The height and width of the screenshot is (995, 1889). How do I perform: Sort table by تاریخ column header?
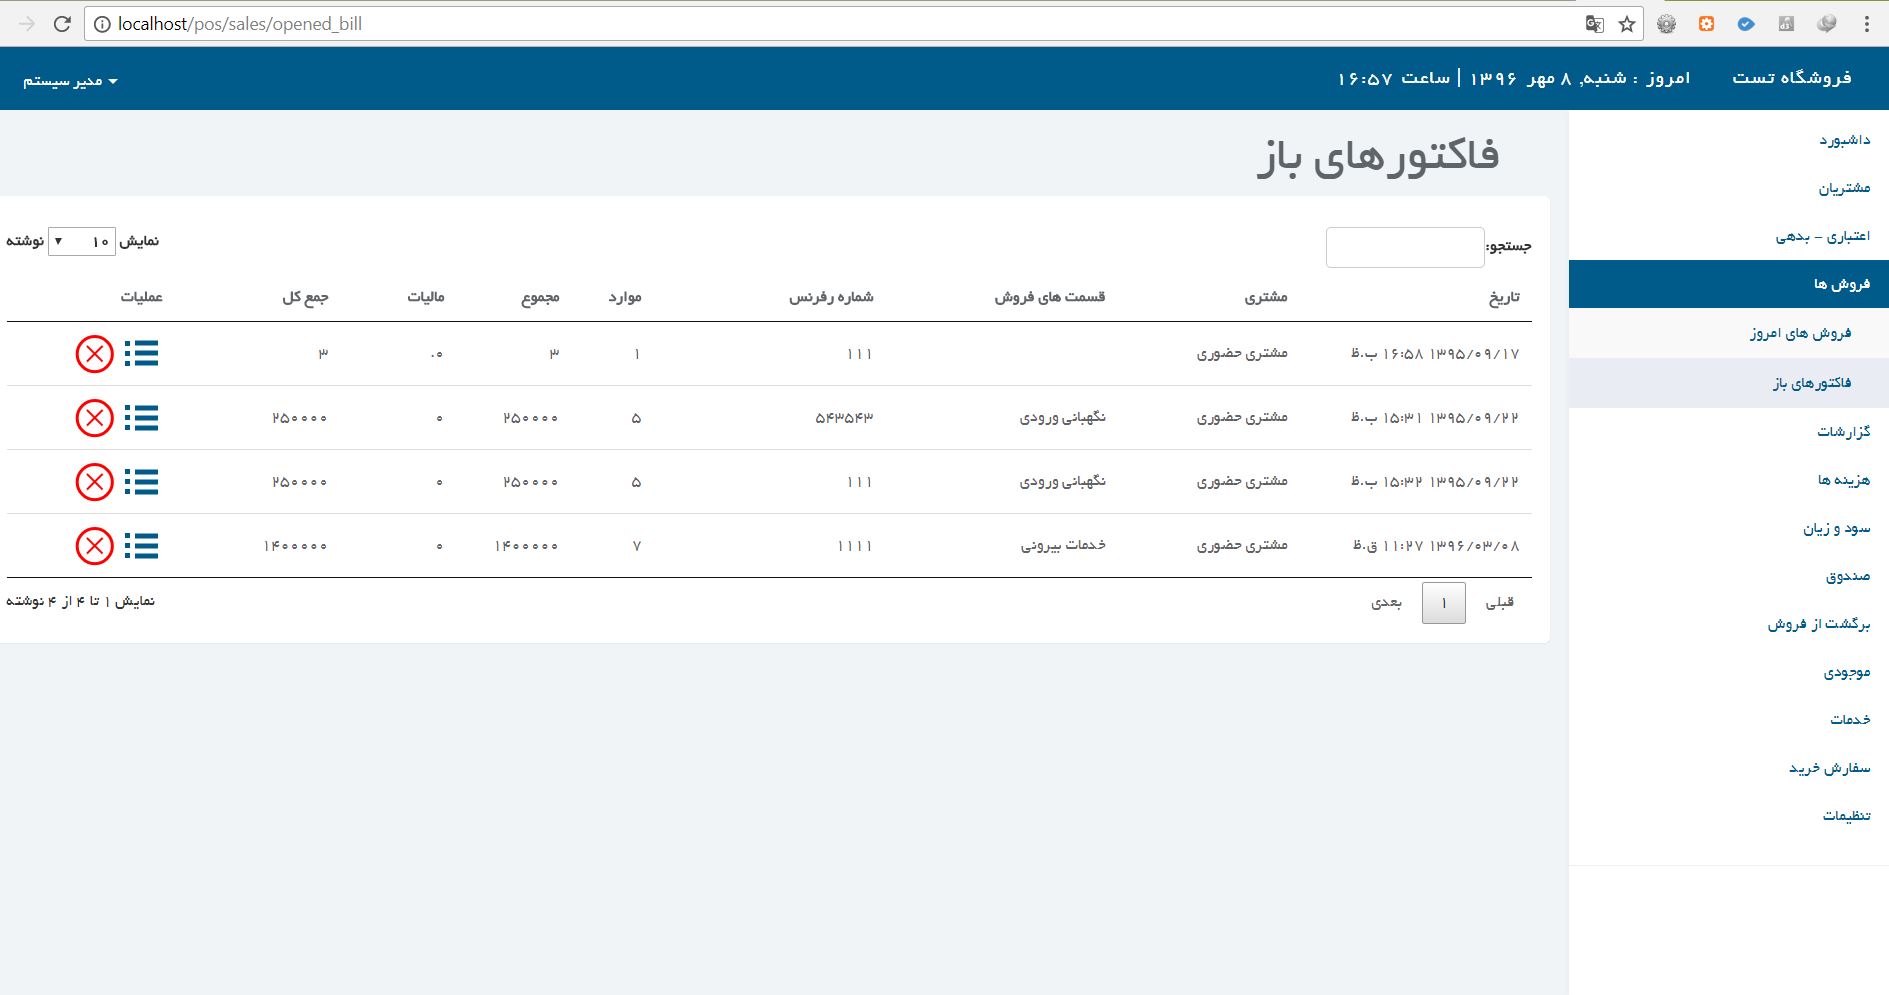pyautogui.click(x=1504, y=297)
